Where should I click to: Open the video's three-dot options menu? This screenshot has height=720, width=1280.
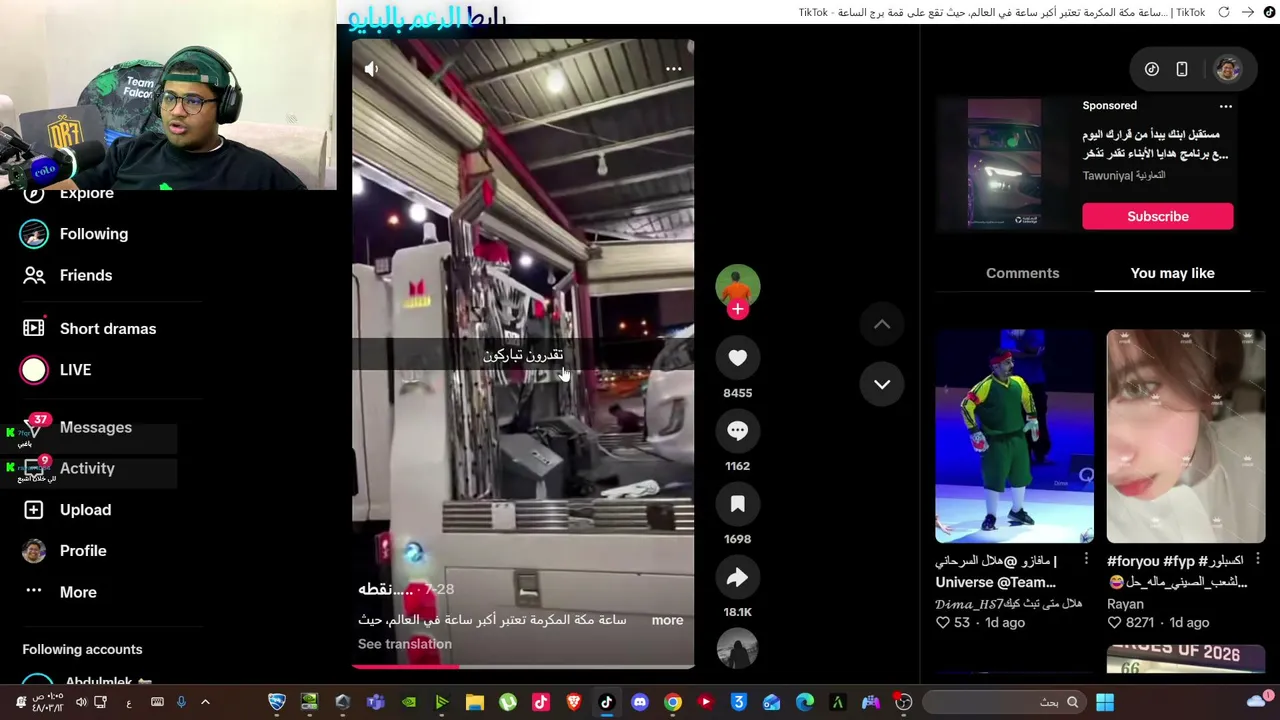(x=673, y=69)
